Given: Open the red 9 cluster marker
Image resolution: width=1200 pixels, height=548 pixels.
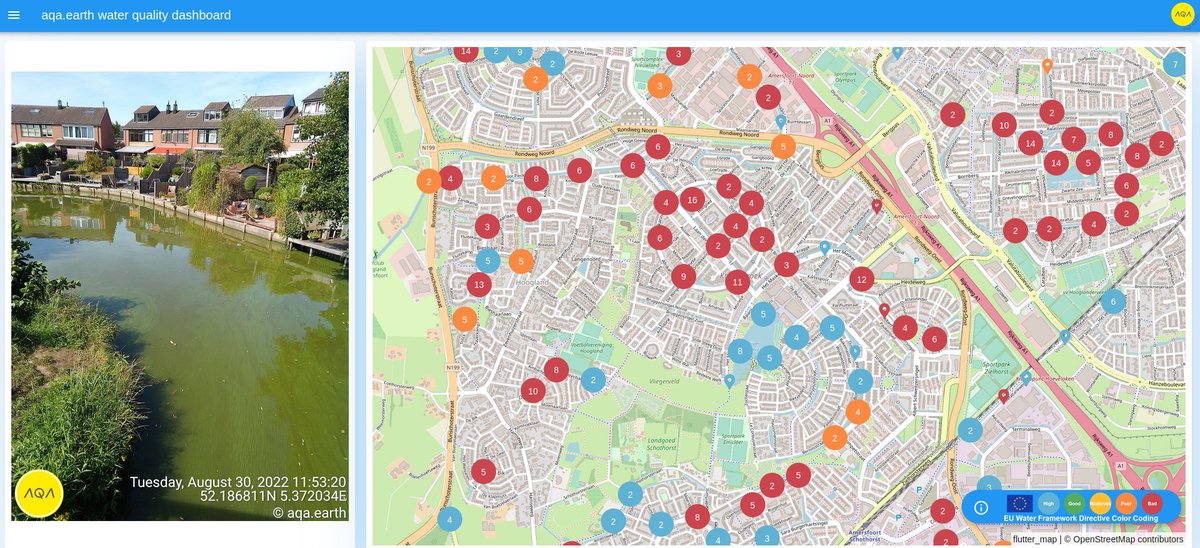Looking at the screenshot, I should 683,276.
